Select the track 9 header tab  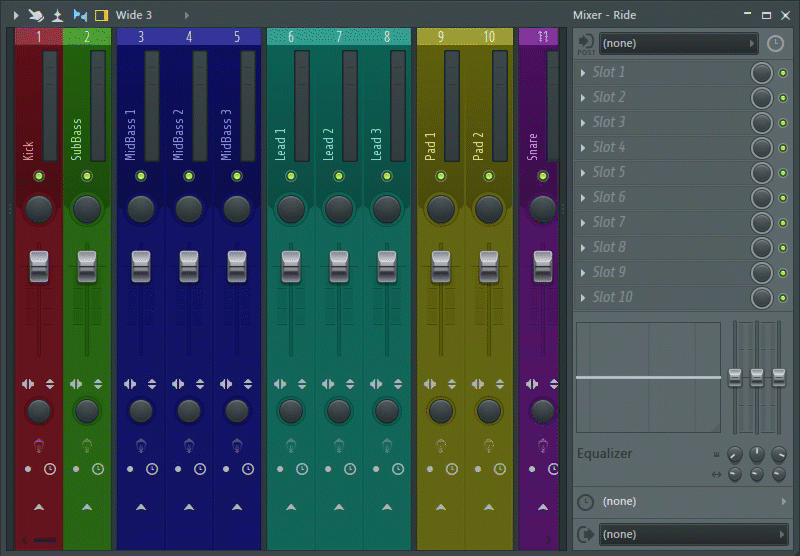tap(441, 37)
